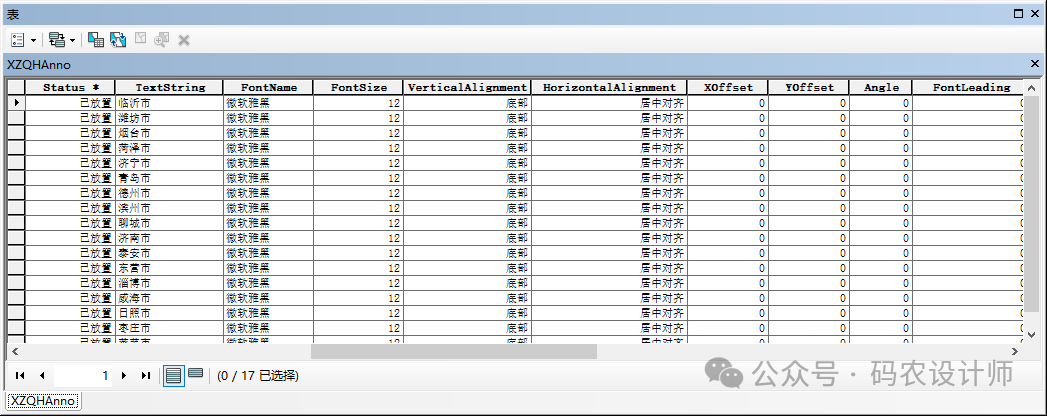Viewport: 1047px width, 416px height.
Task: Toggle Show selected records view
Action: pos(196,375)
